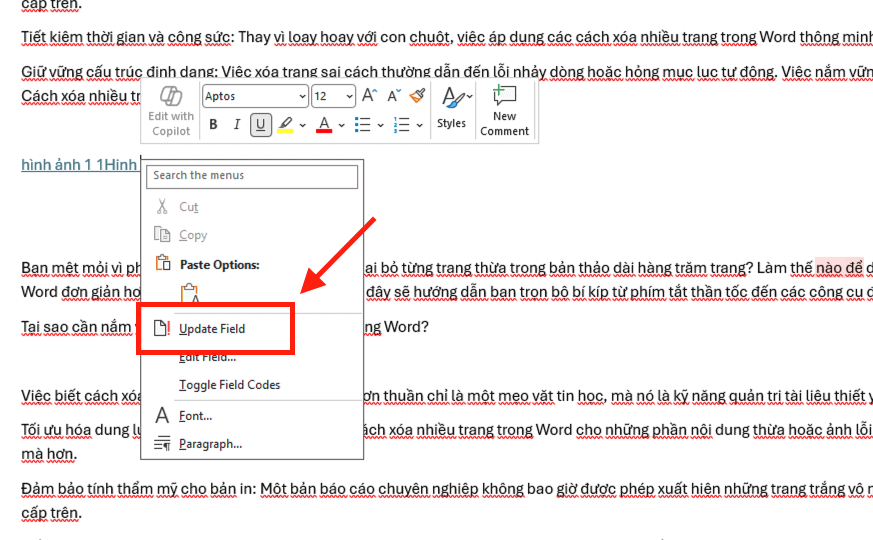The width and height of the screenshot is (873, 540).
Task: Click the Paste Options clipboard icon
Action: point(163,263)
